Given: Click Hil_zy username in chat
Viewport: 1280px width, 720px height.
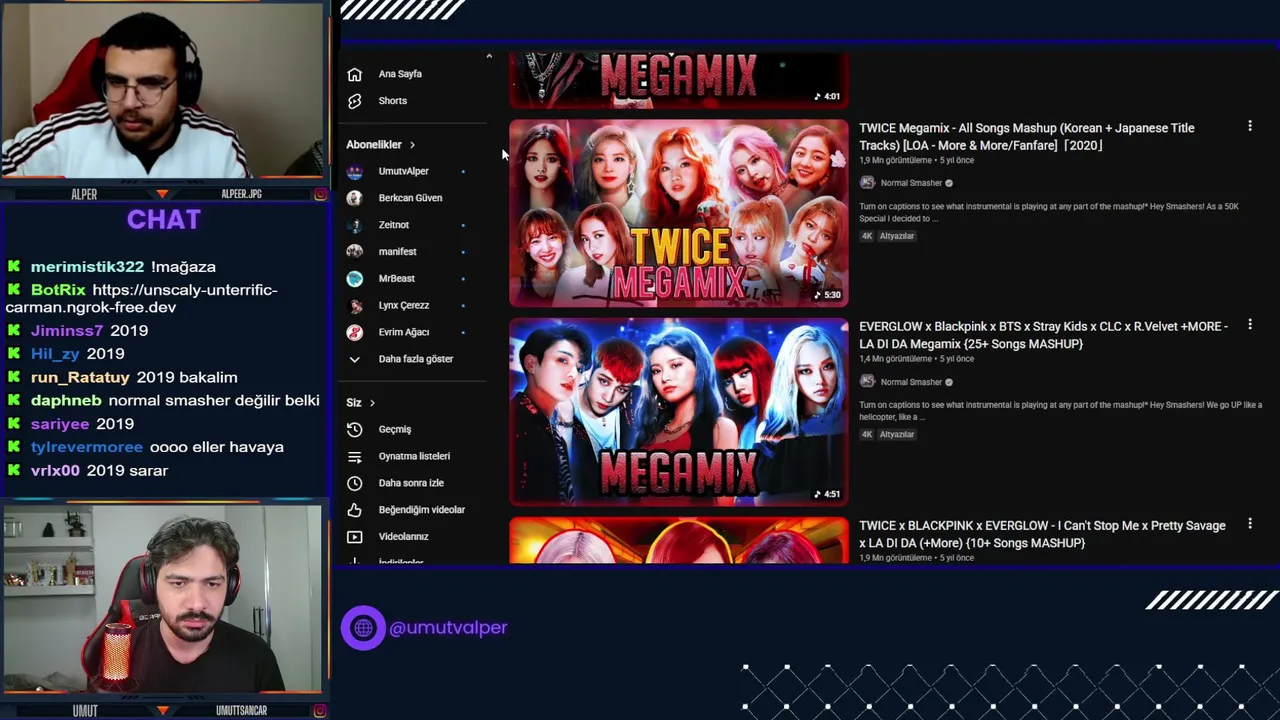Looking at the screenshot, I should click(55, 354).
